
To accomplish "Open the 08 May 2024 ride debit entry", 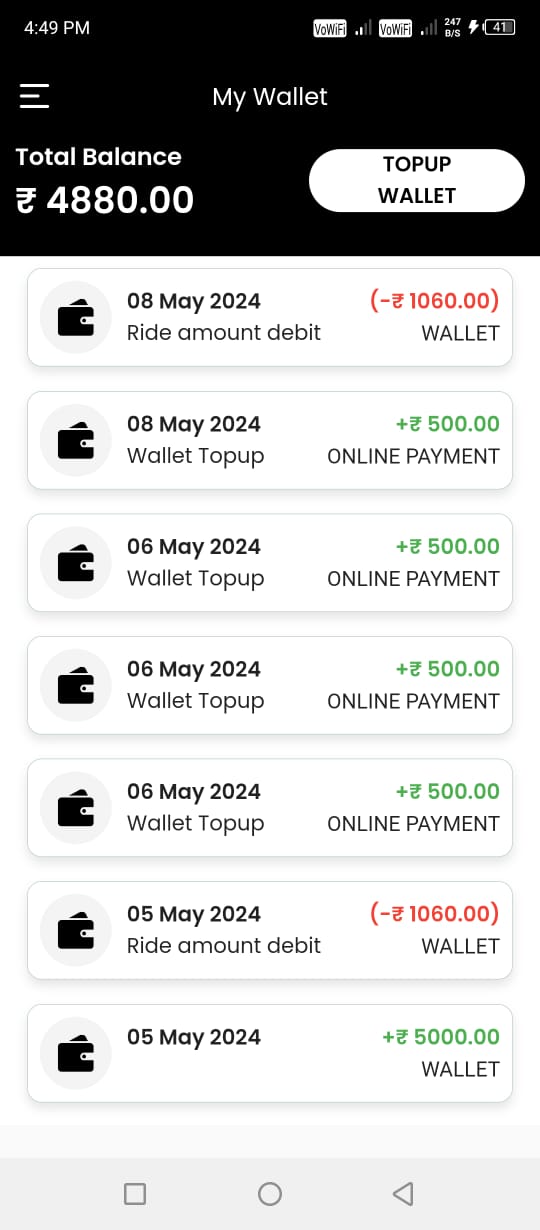I will click(270, 317).
